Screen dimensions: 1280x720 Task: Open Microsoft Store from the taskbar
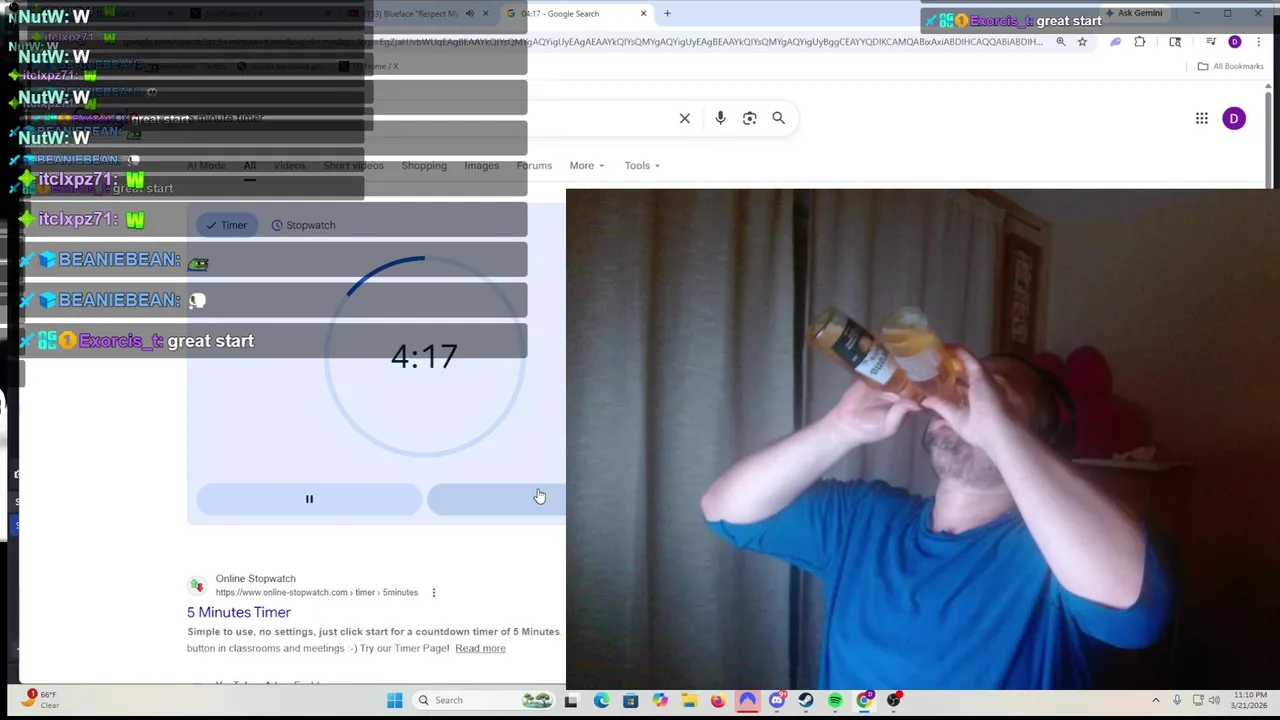pyautogui.click(x=630, y=700)
